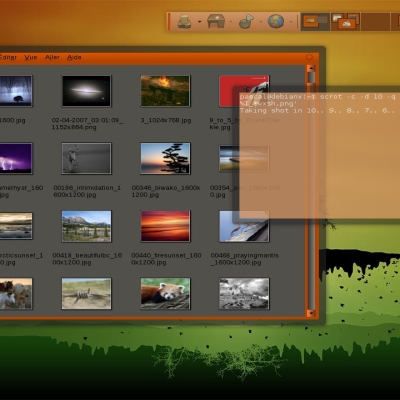
Task: Click the amethyst file name label
Action: tap(21, 191)
